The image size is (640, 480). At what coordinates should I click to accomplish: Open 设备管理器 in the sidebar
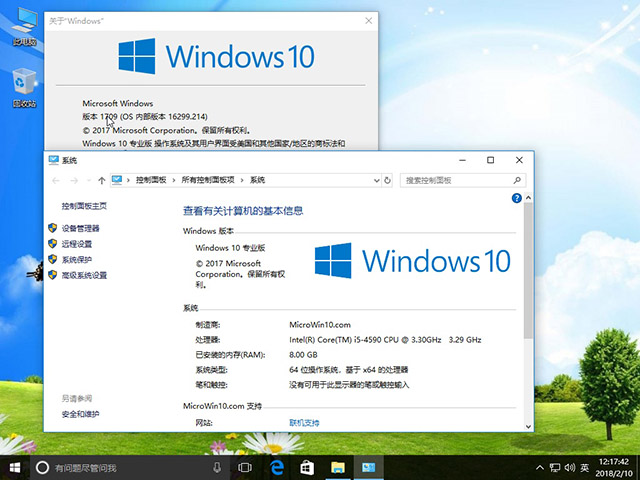pos(80,228)
